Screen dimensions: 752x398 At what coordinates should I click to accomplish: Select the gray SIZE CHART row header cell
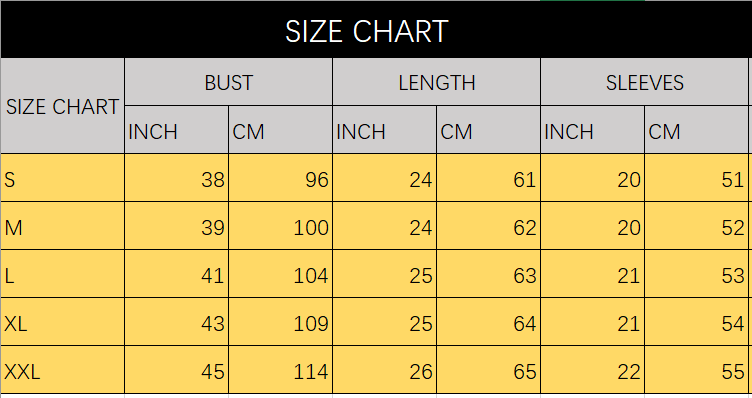(x=62, y=106)
